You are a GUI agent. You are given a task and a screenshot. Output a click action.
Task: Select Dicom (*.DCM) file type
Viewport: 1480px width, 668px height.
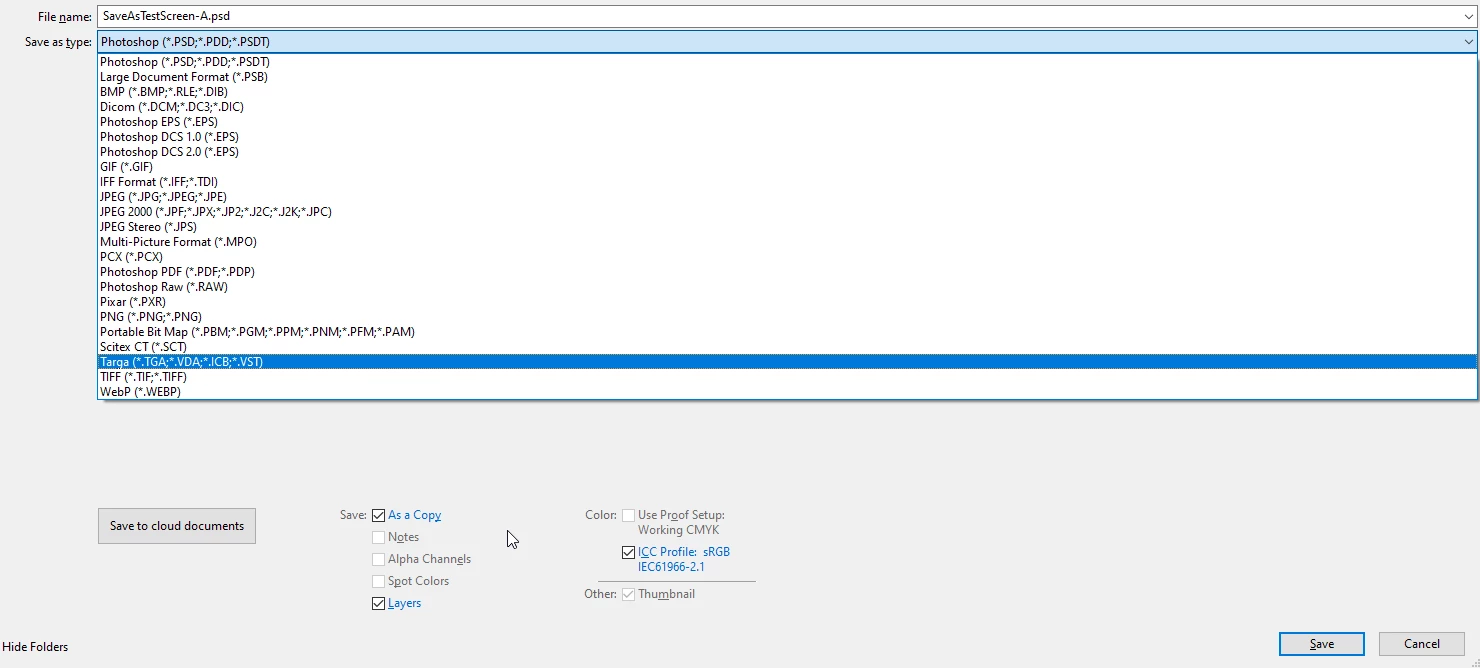point(787,107)
